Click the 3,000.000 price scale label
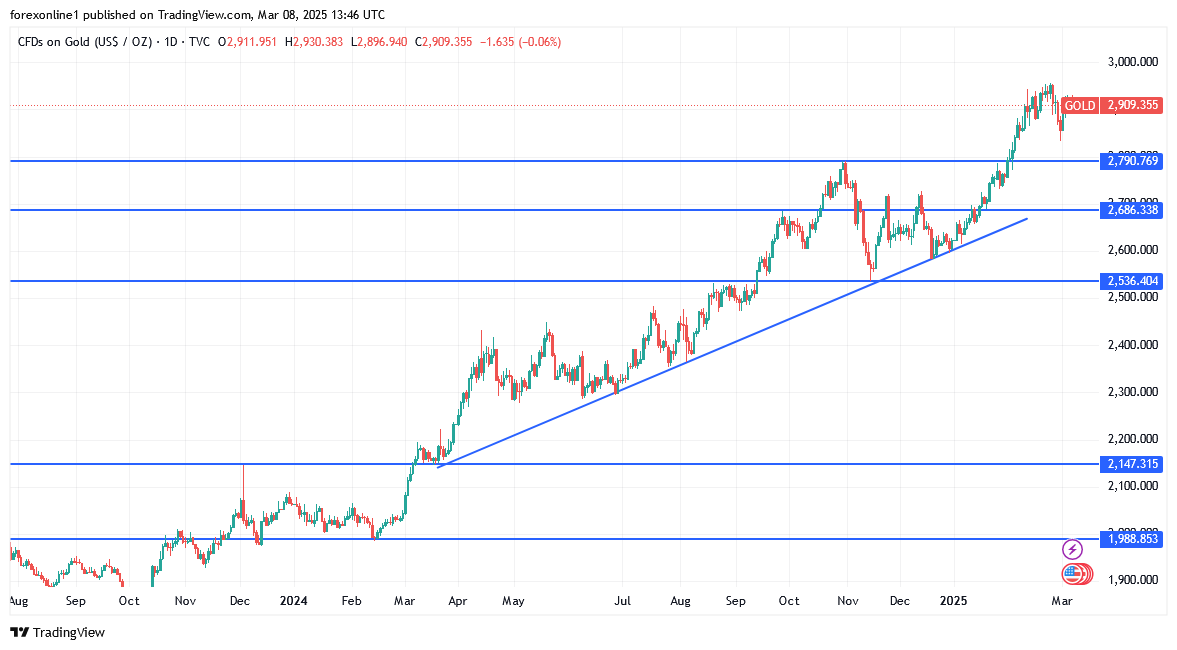This screenshot has height=650, width=1177. (1132, 62)
